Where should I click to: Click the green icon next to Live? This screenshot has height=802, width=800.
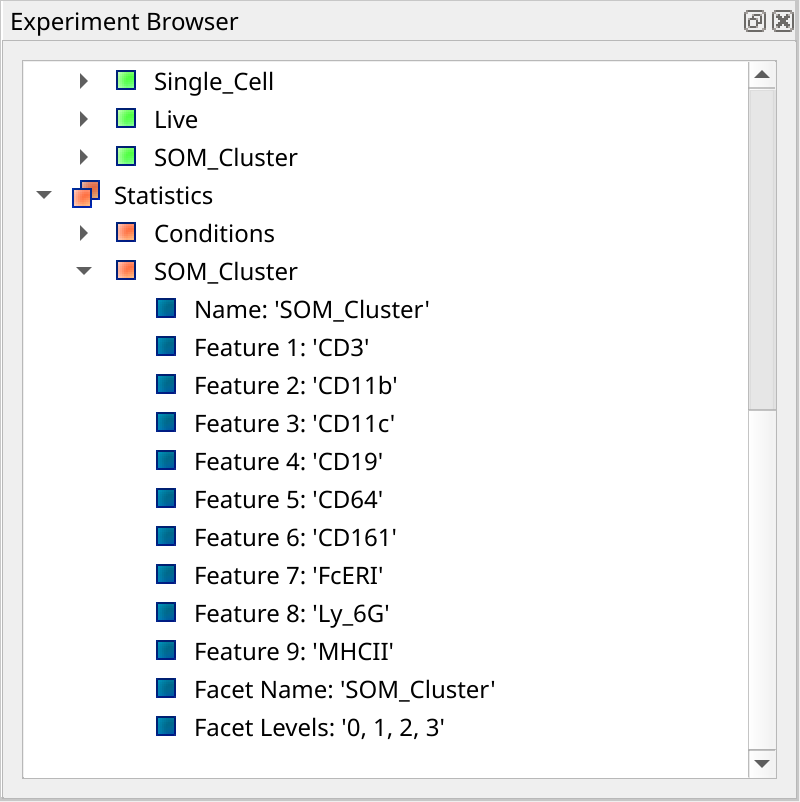click(x=126, y=119)
